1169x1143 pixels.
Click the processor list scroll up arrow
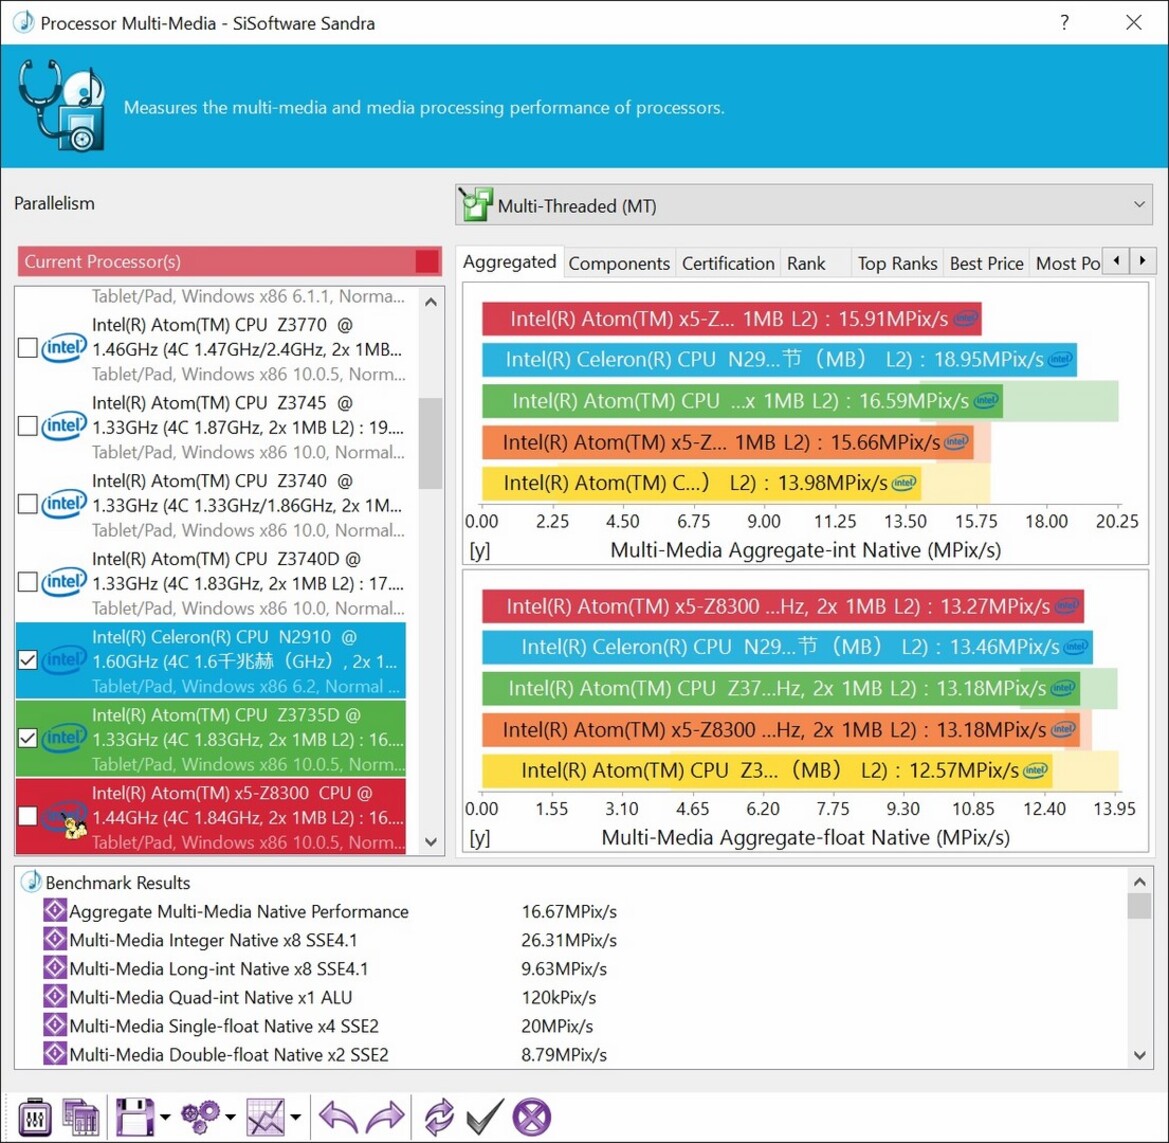[431, 302]
